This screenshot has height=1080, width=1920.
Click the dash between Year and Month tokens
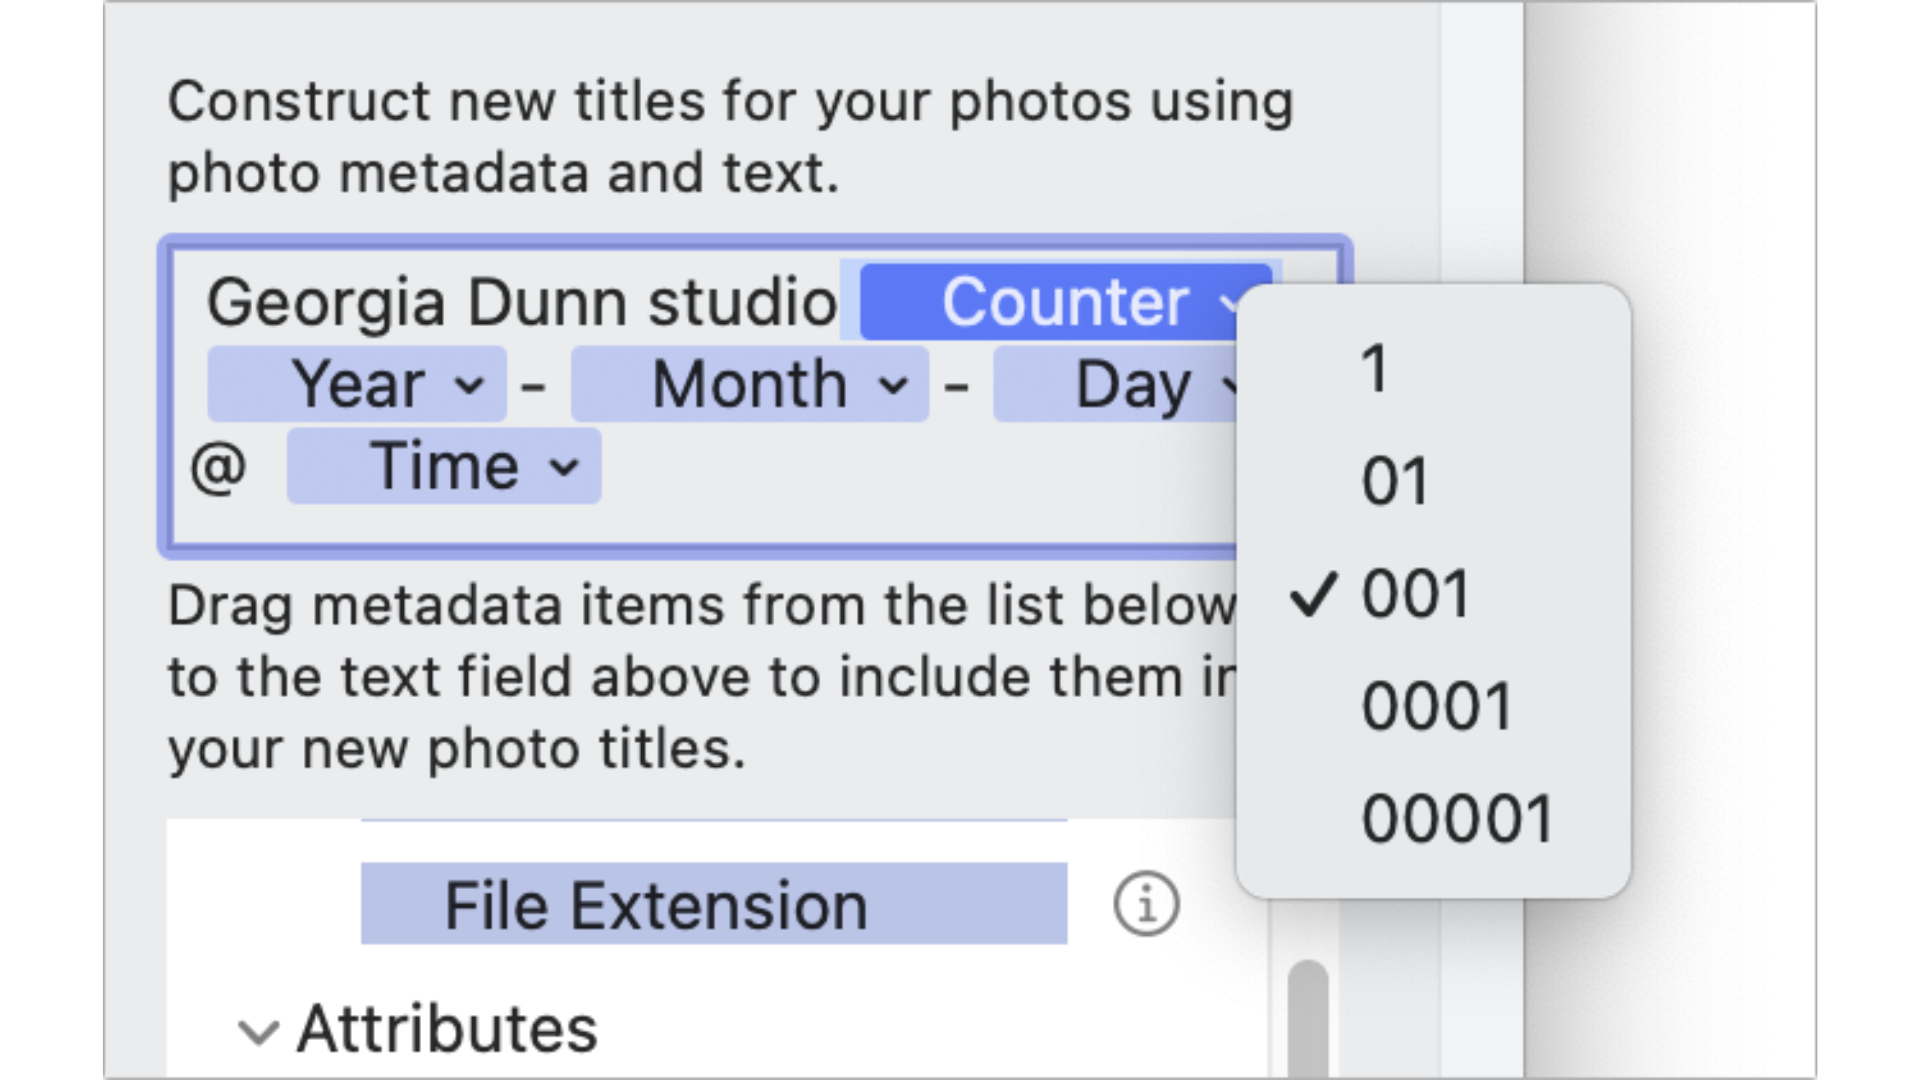[x=534, y=385]
